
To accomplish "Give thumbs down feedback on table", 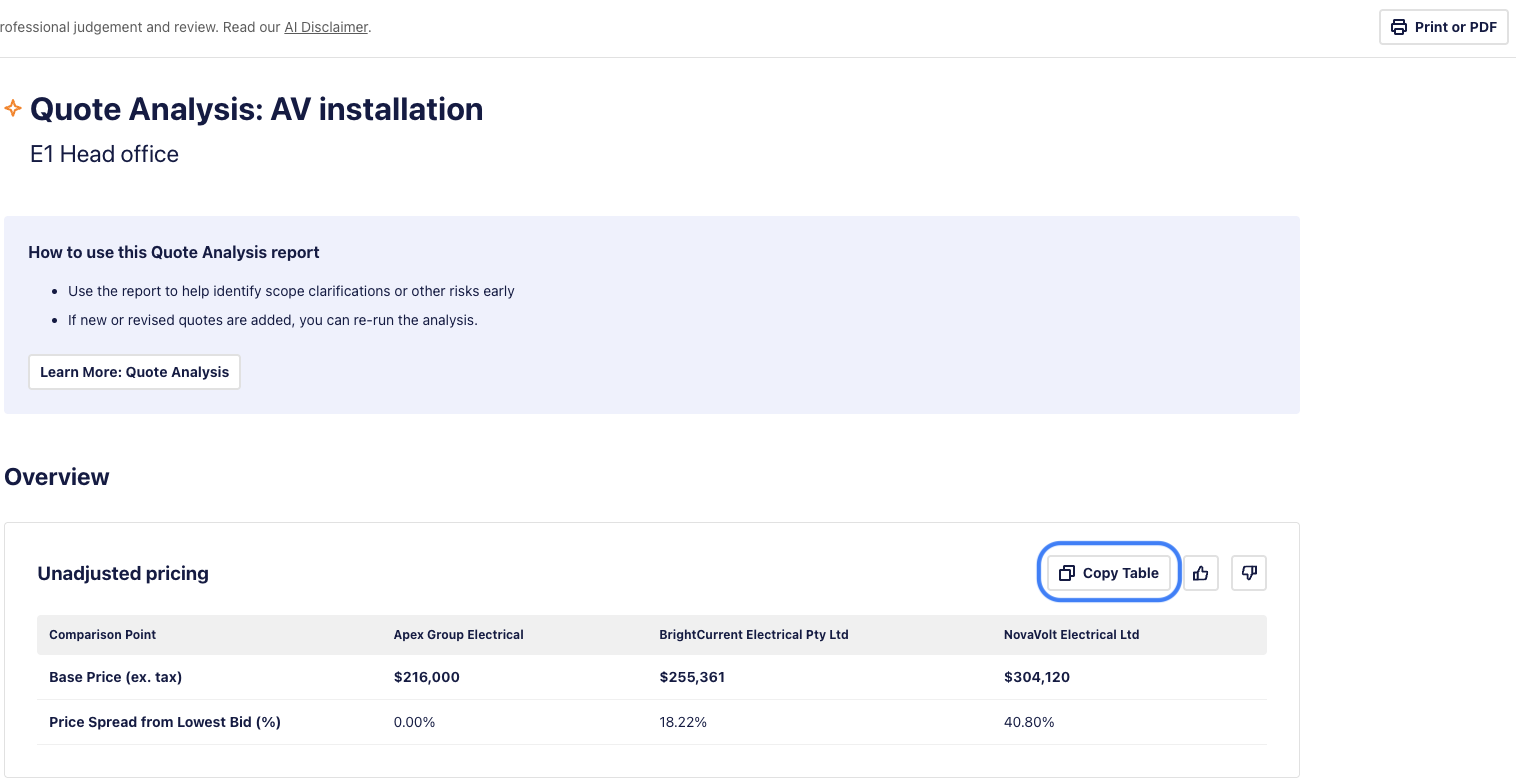I will [x=1249, y=573].
